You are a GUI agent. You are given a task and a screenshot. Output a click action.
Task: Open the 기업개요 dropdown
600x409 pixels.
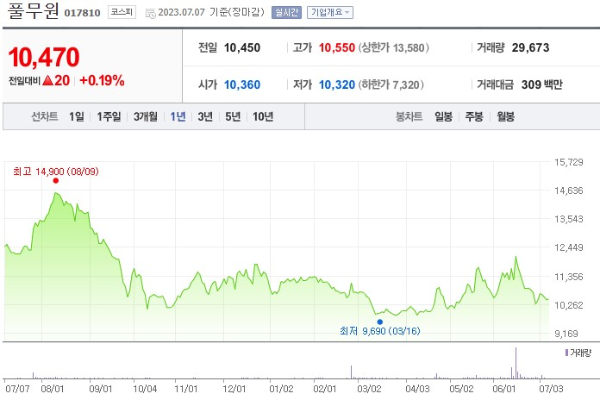coord(330,12)
